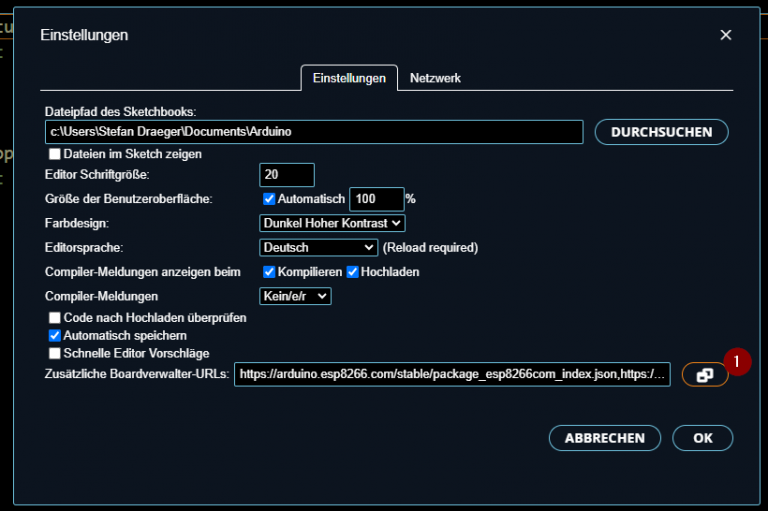This screenshot has height=511, width=768.
Task: Uncheck Kompilieren compiler output checkbox
Action: coord(269,272)
